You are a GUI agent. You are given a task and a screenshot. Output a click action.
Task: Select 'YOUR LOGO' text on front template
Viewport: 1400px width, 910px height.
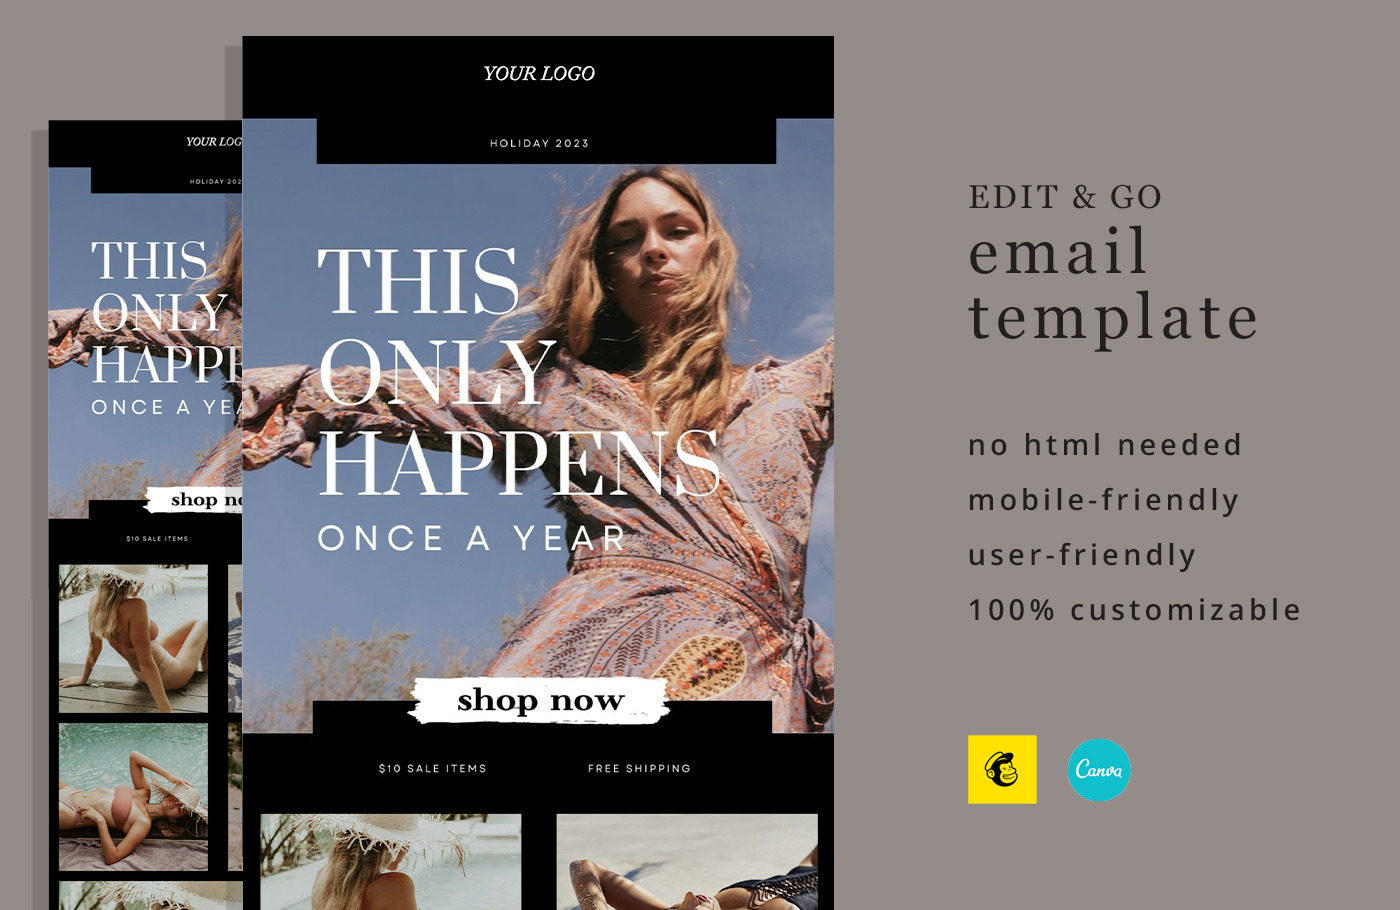pyautogui.click(x=539, y=73)
